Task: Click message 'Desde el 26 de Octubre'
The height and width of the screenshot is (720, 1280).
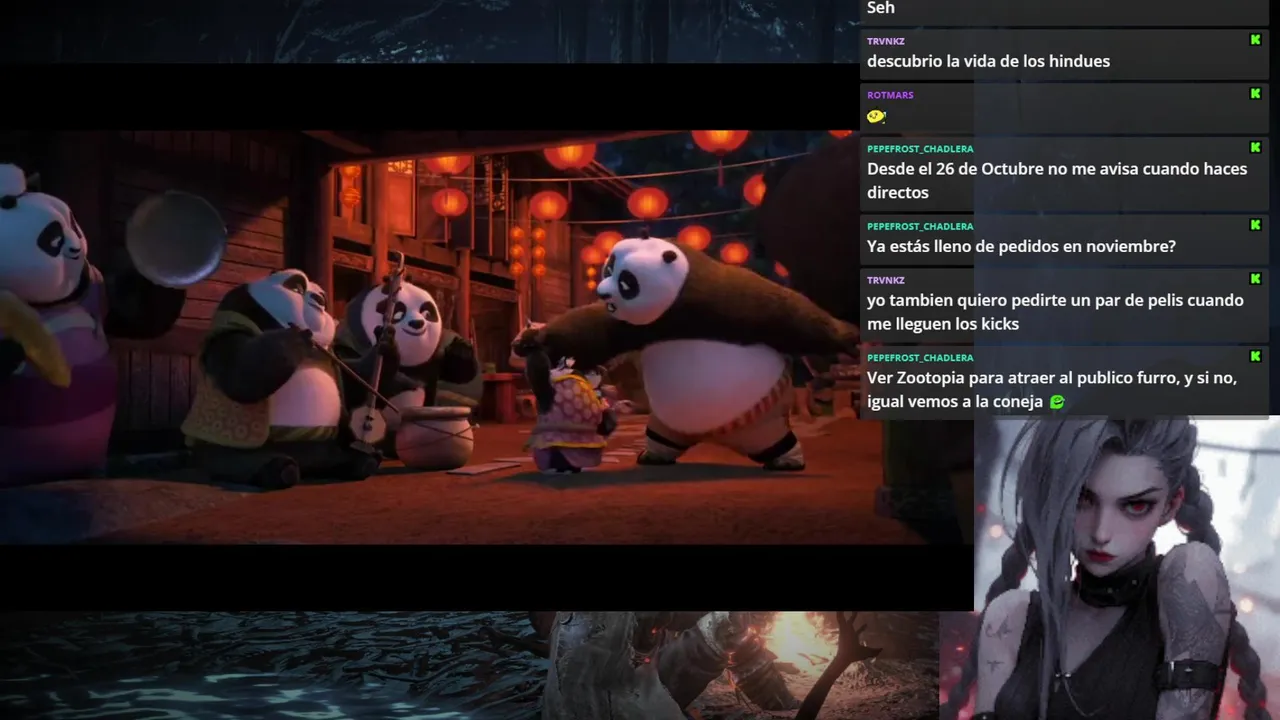Action: click(1057, 180)
